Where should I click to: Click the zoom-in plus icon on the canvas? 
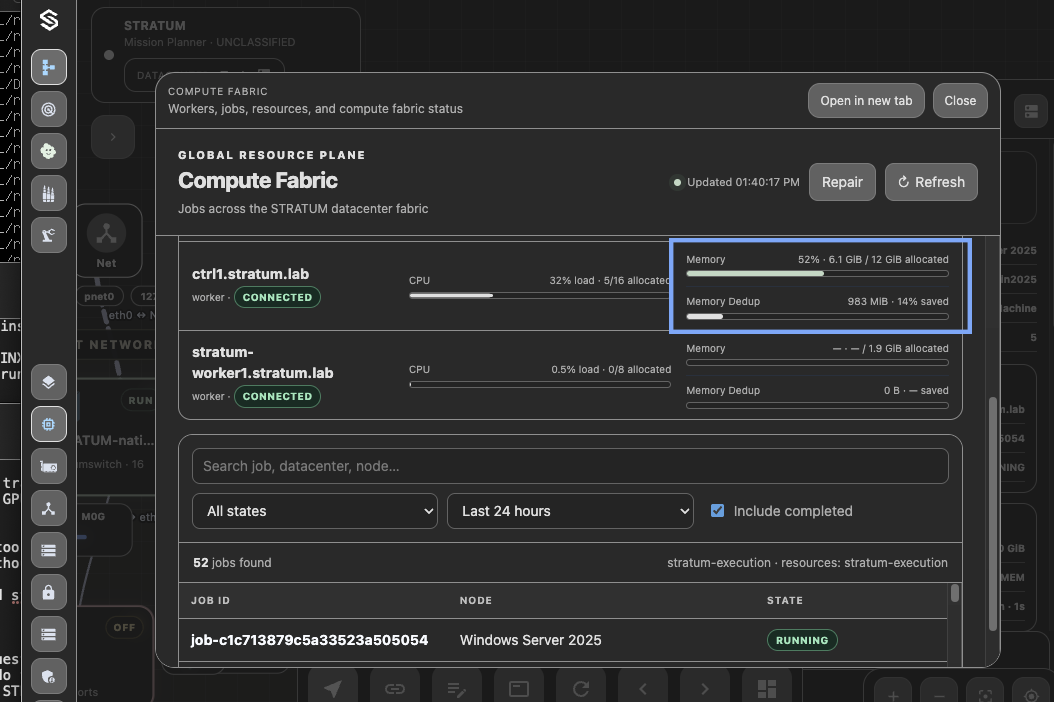point(893,695)
